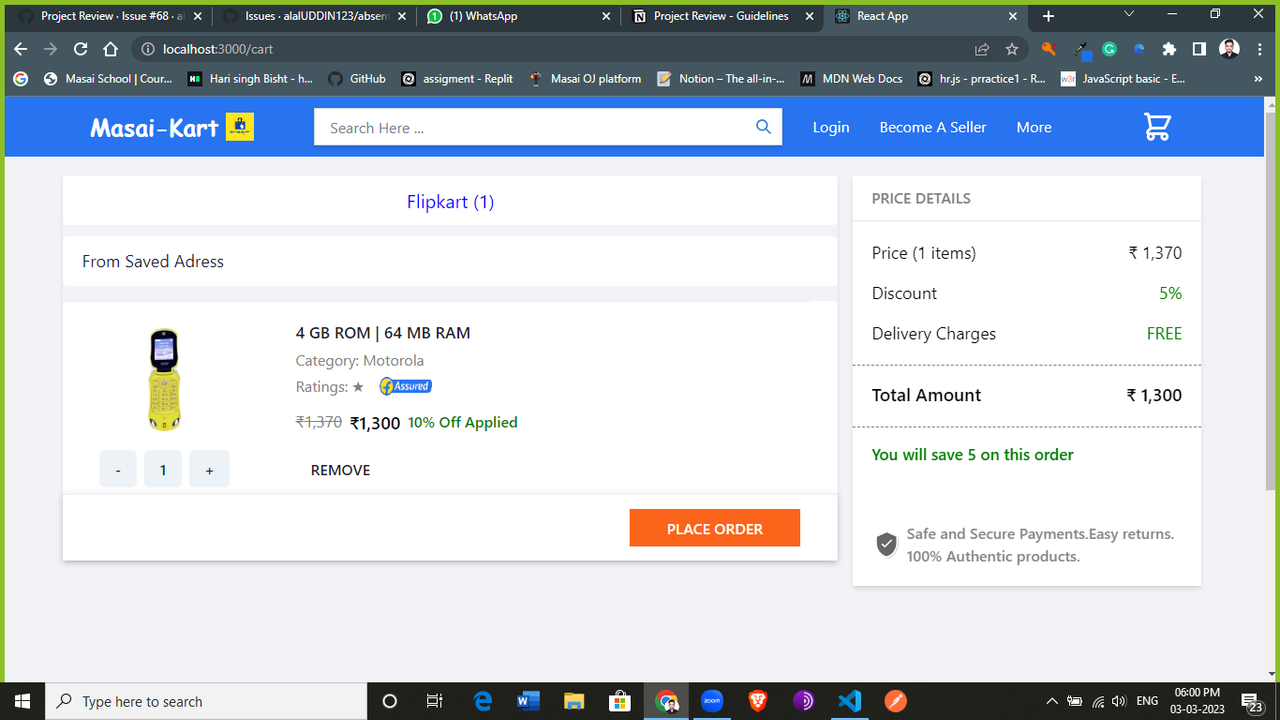Click the volume icon in system tray
The image size is (1280, 720).
click(x=1119, y=701)
